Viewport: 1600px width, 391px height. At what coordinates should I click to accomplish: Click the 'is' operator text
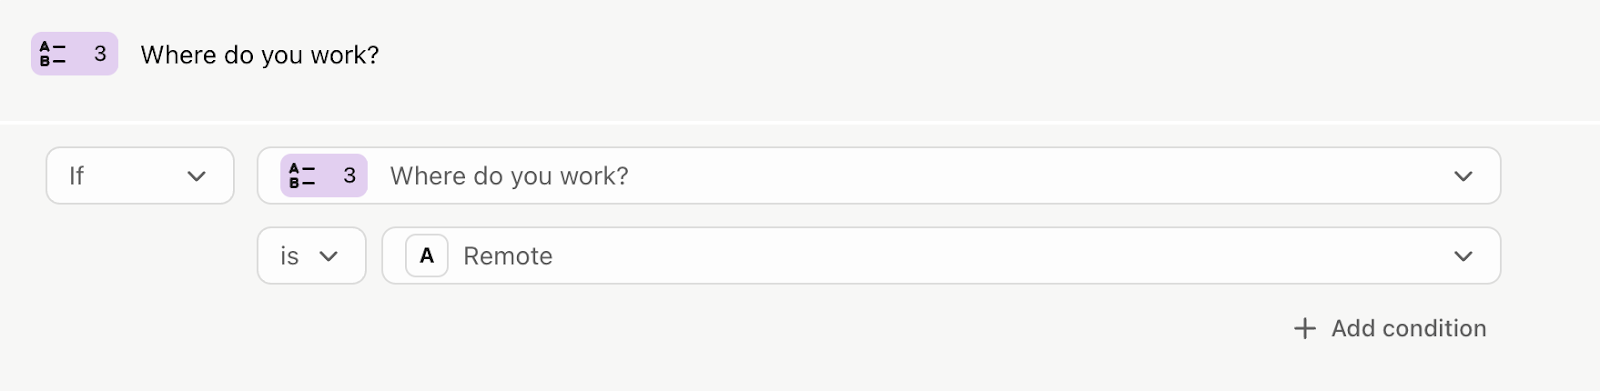(289, 257)
